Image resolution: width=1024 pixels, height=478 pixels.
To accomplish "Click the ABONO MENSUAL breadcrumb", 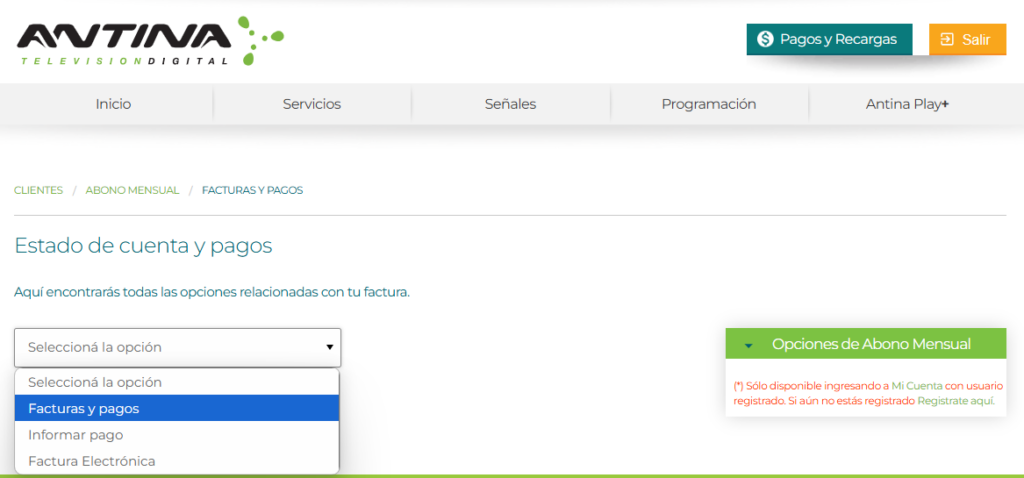I will [x=132, y=190].
